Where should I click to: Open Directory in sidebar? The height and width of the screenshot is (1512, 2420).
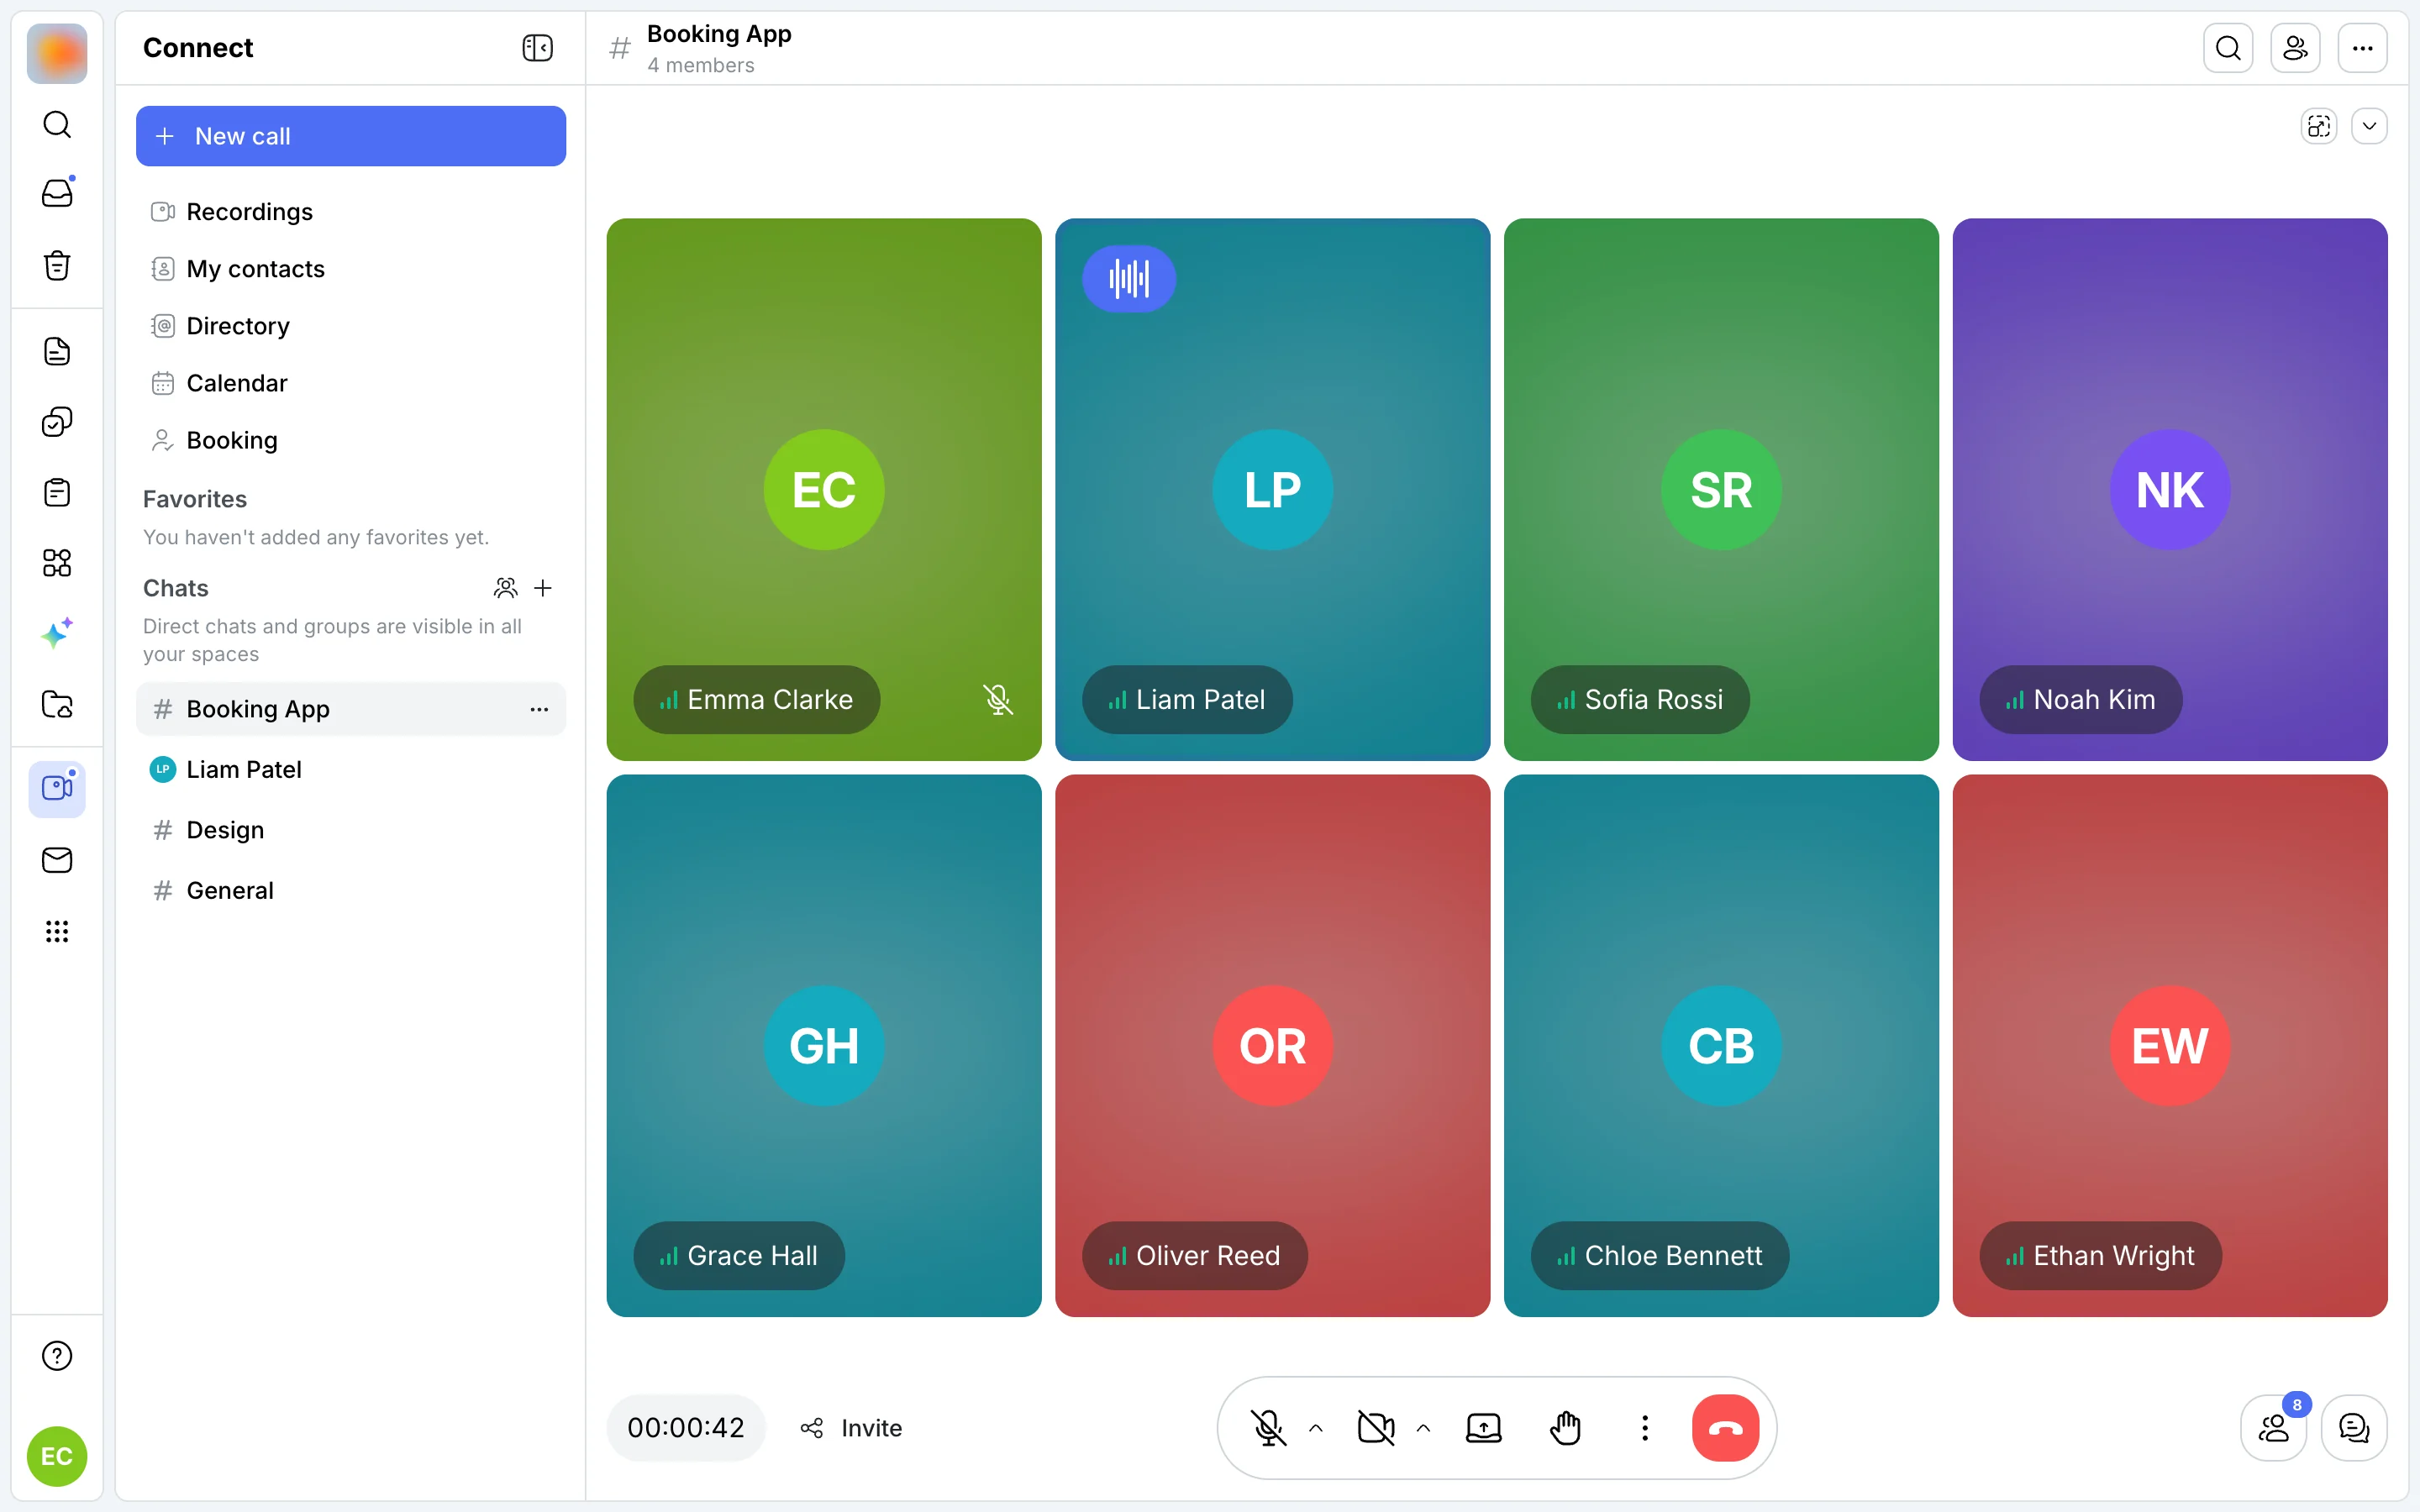[351, 326]
